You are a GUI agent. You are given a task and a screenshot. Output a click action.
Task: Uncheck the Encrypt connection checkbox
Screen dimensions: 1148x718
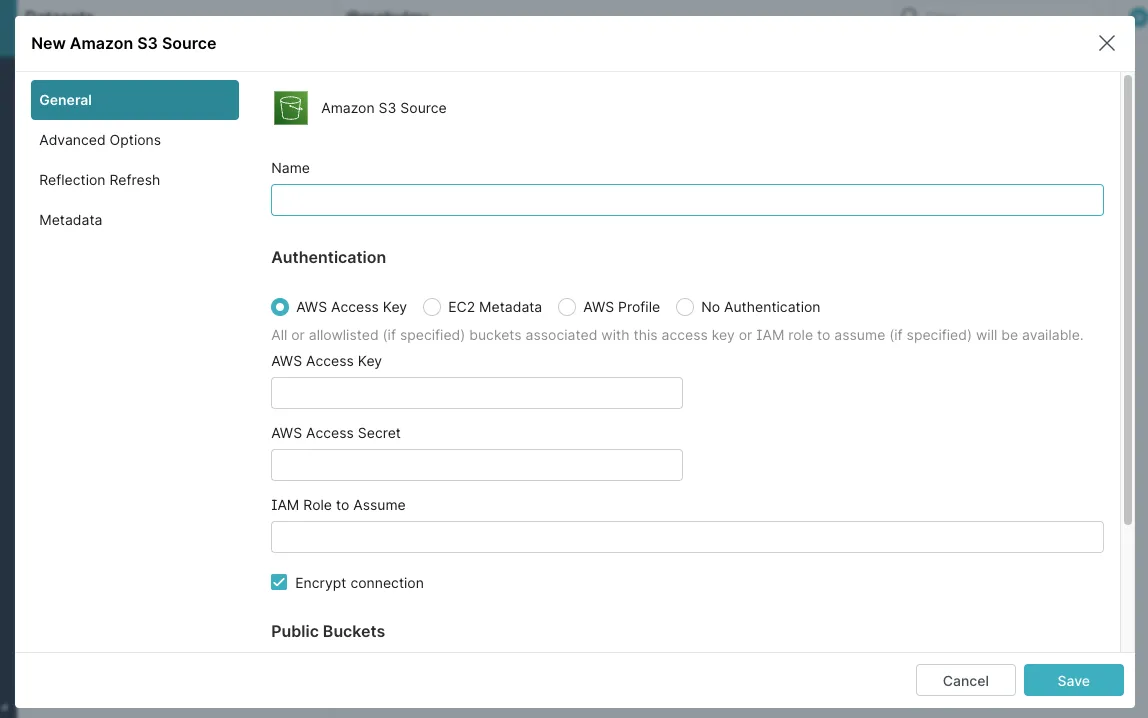click(279, 583)
